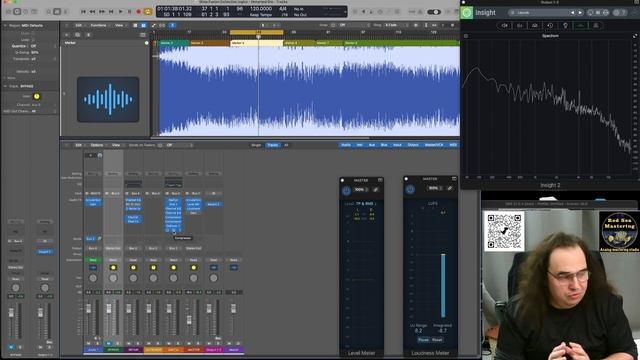Screen dimensions: 640x360
Task: Click the link icon in Level Meter header
Action: coord(376,189)
